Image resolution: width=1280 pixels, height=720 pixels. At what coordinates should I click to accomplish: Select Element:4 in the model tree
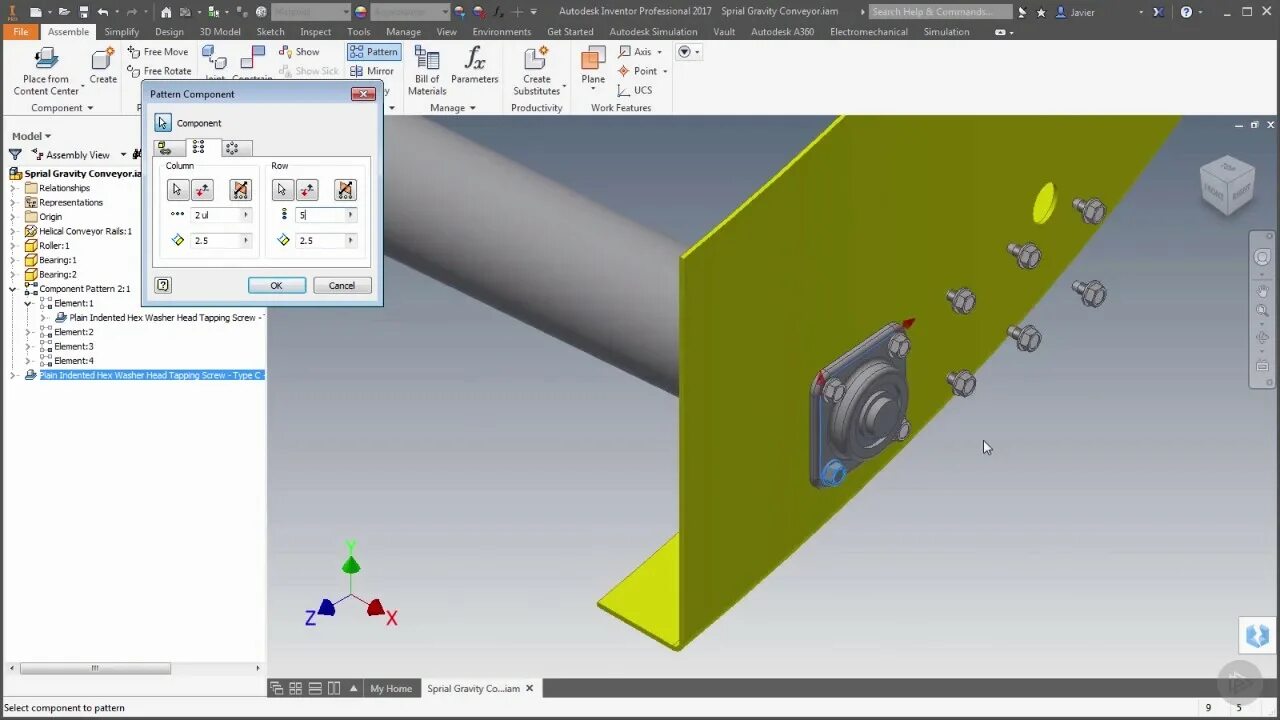click(73, 361)
